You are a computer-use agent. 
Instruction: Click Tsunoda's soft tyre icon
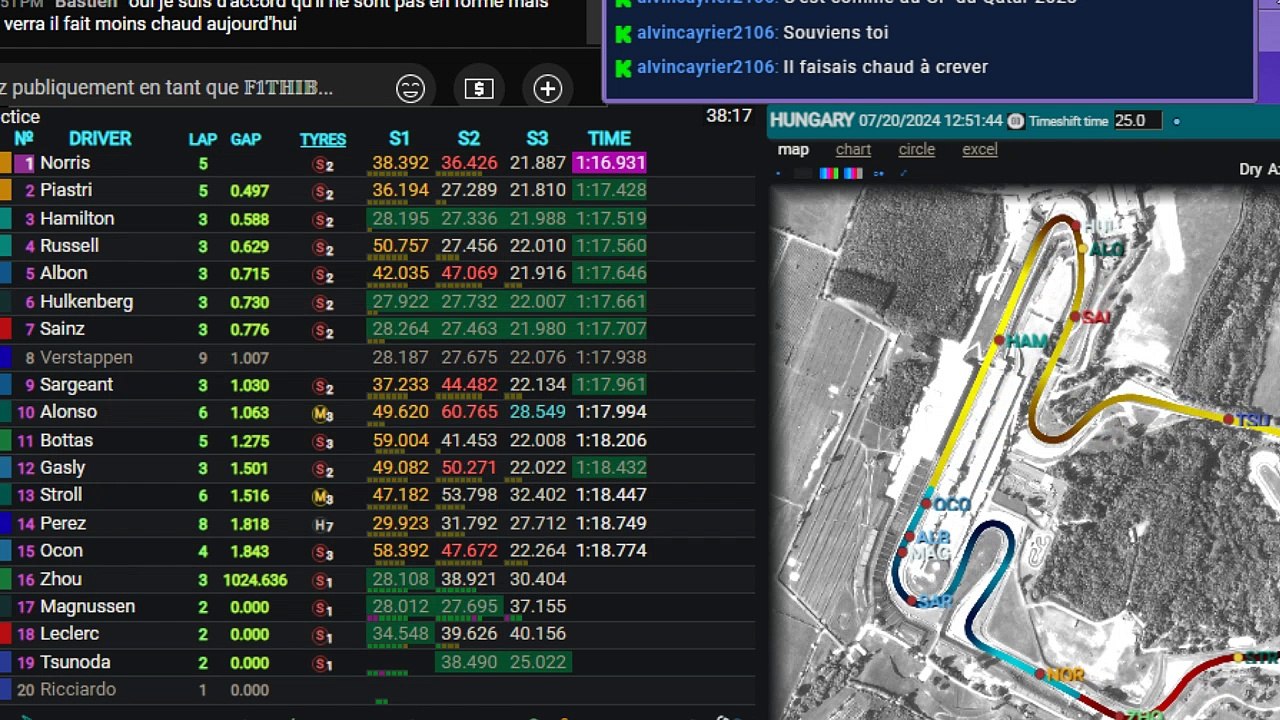pos(323,663)
